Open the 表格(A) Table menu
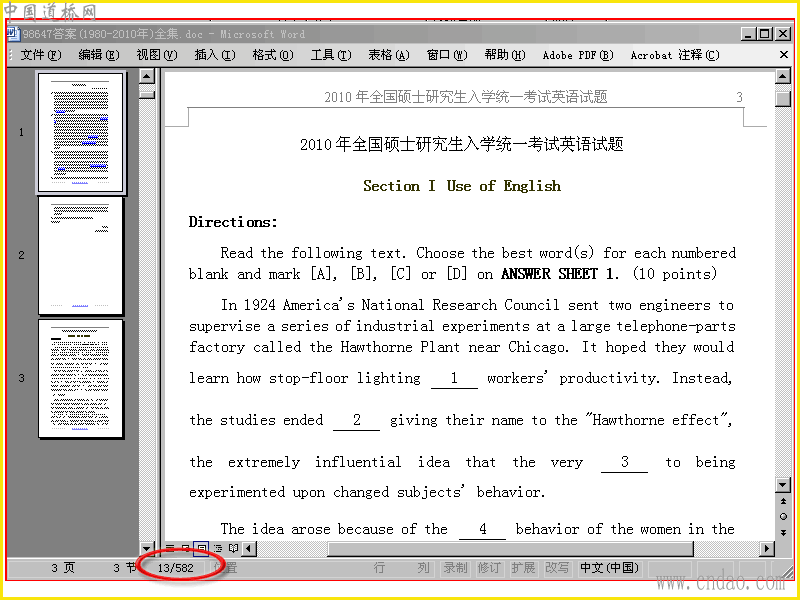 (389, 55)
